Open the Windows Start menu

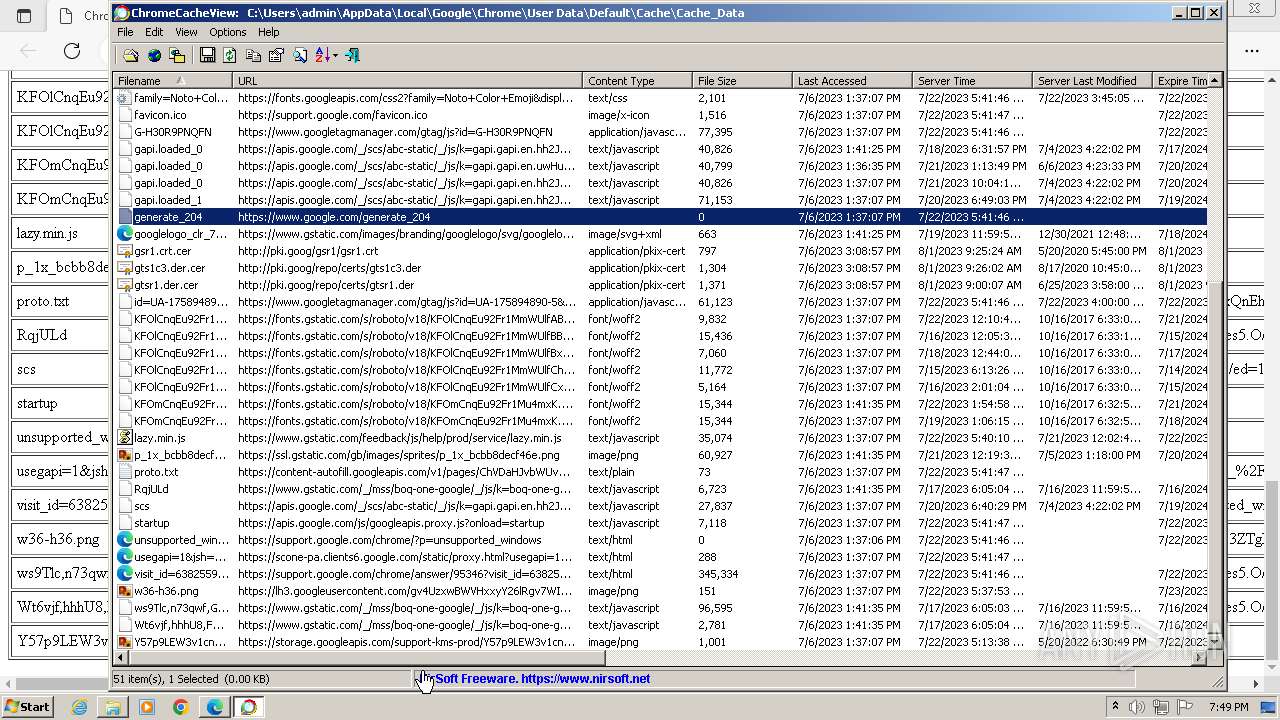click(27, 706)
